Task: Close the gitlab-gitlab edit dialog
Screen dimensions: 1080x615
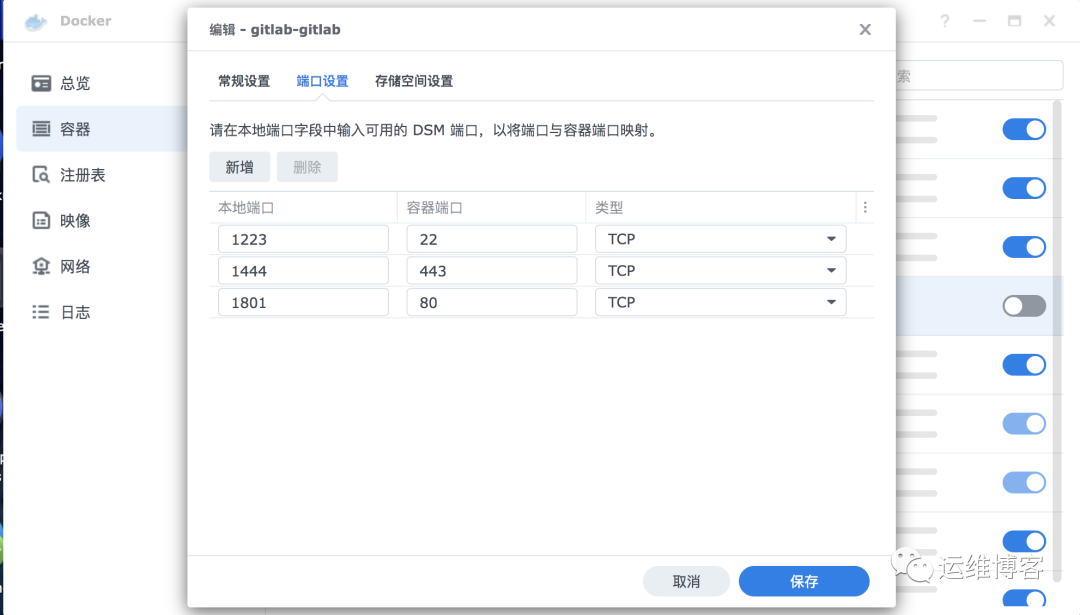Action: pos(865,30)
